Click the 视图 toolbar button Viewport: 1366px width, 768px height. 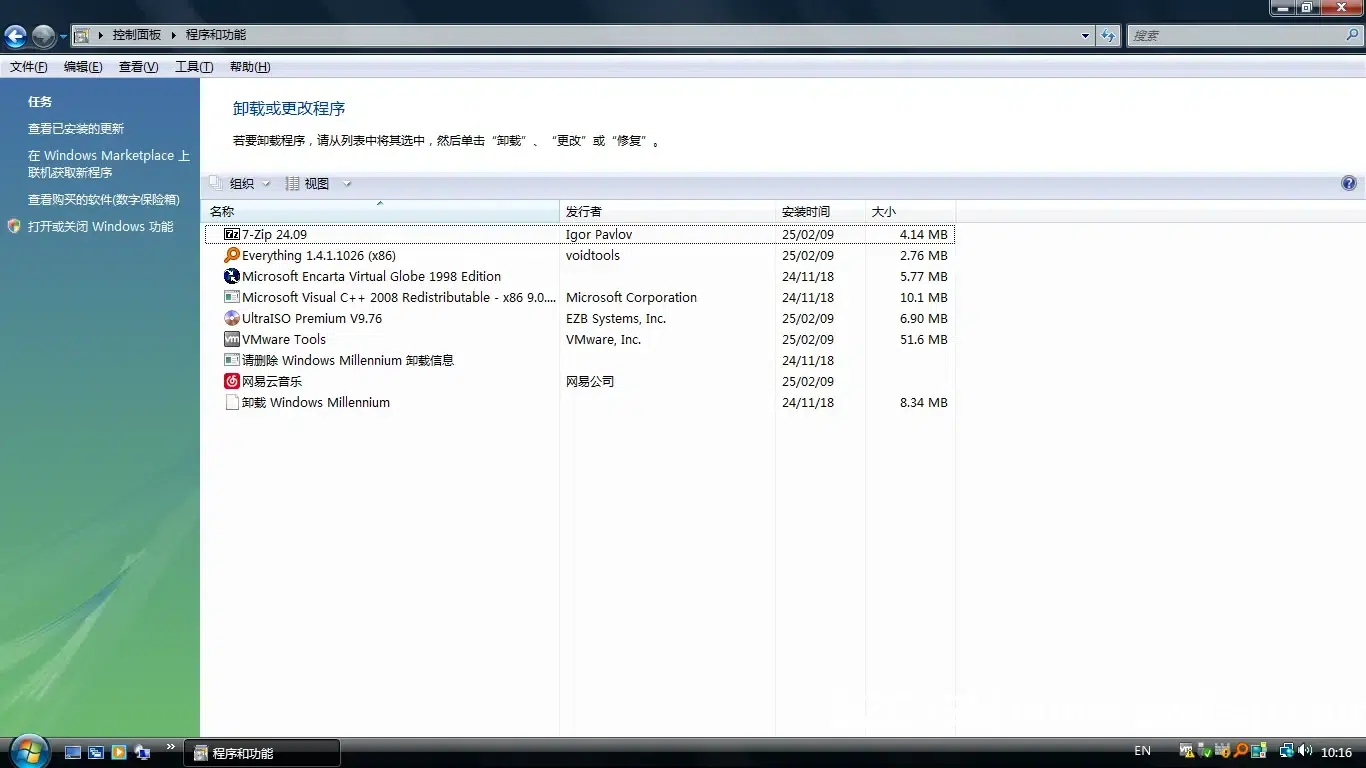tap(307, 183)
